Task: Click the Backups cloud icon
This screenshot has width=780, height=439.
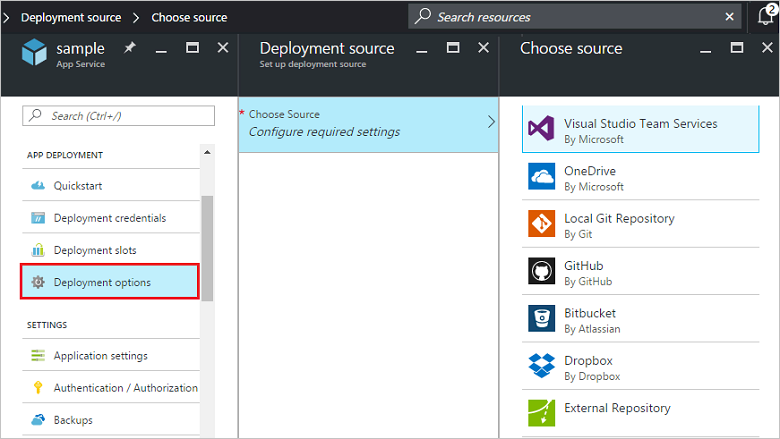Action: [38, 420]
